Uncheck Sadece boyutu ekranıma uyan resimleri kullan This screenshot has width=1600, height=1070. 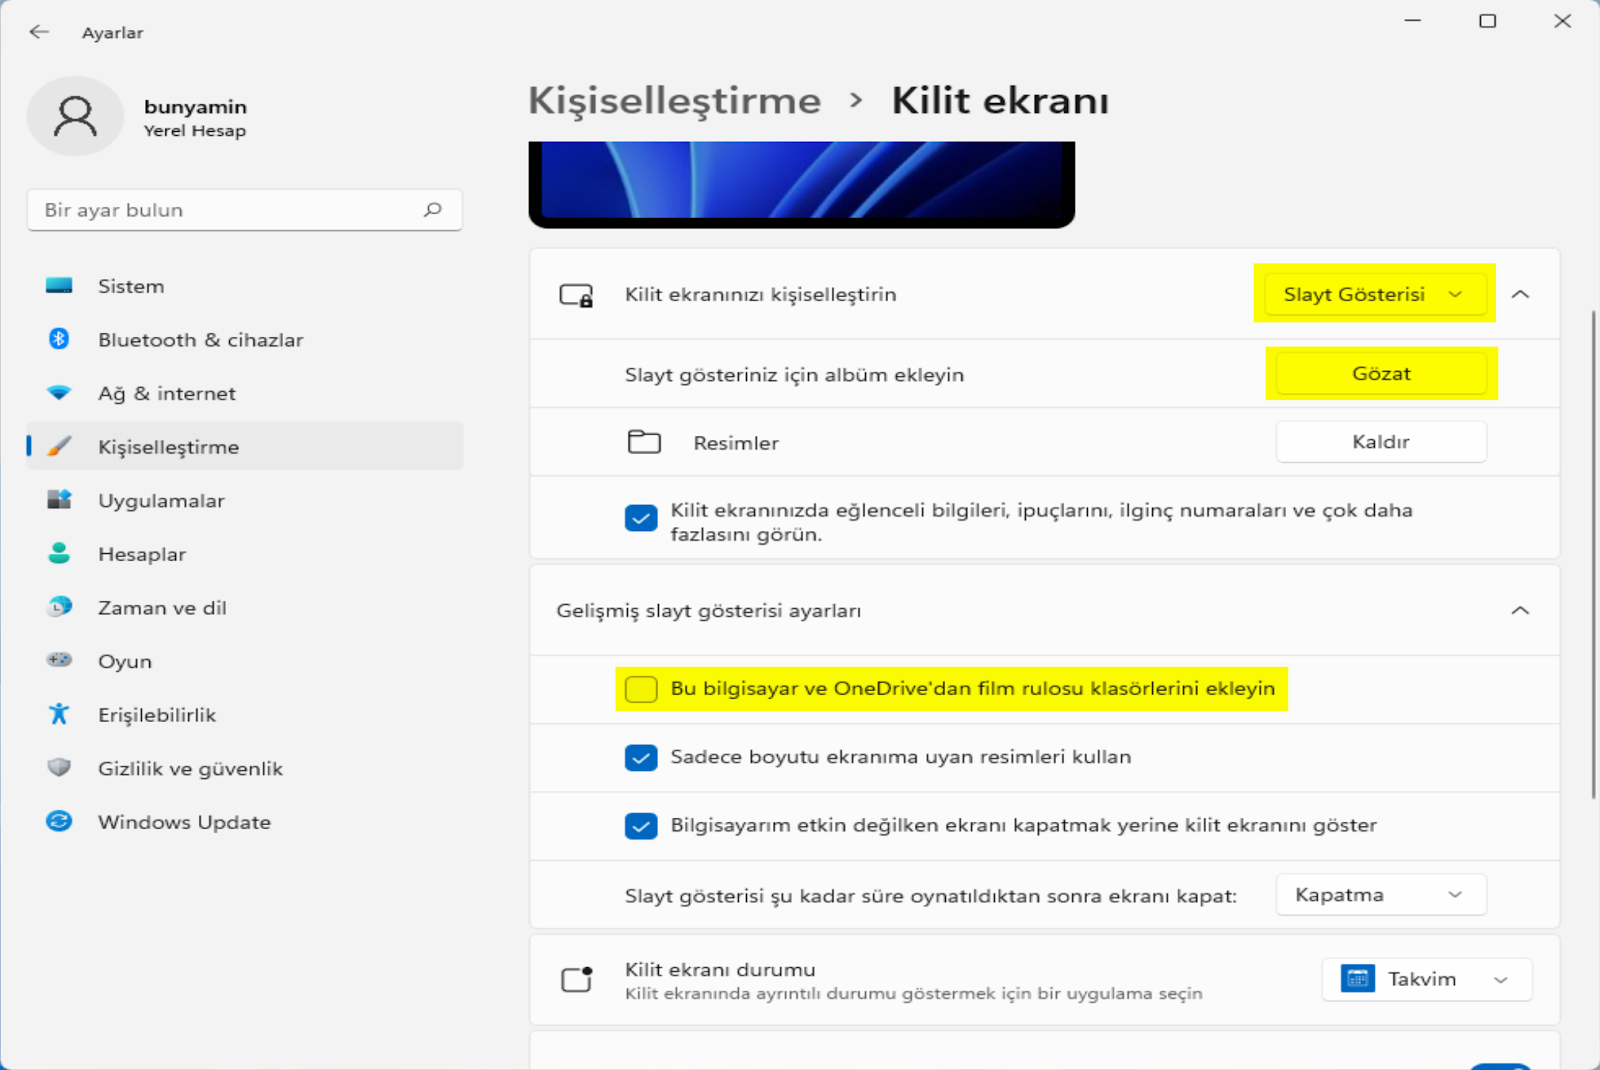[x=641, y=757]
